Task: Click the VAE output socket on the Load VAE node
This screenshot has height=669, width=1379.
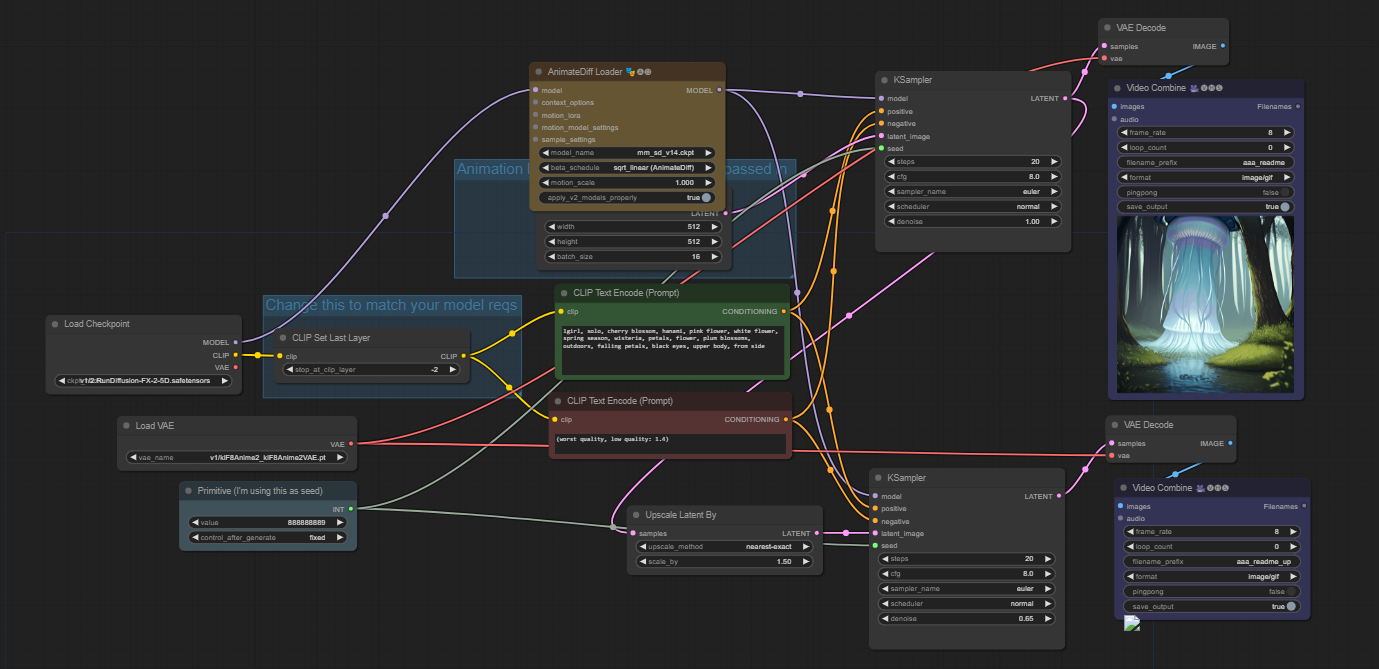Action: 352,445
